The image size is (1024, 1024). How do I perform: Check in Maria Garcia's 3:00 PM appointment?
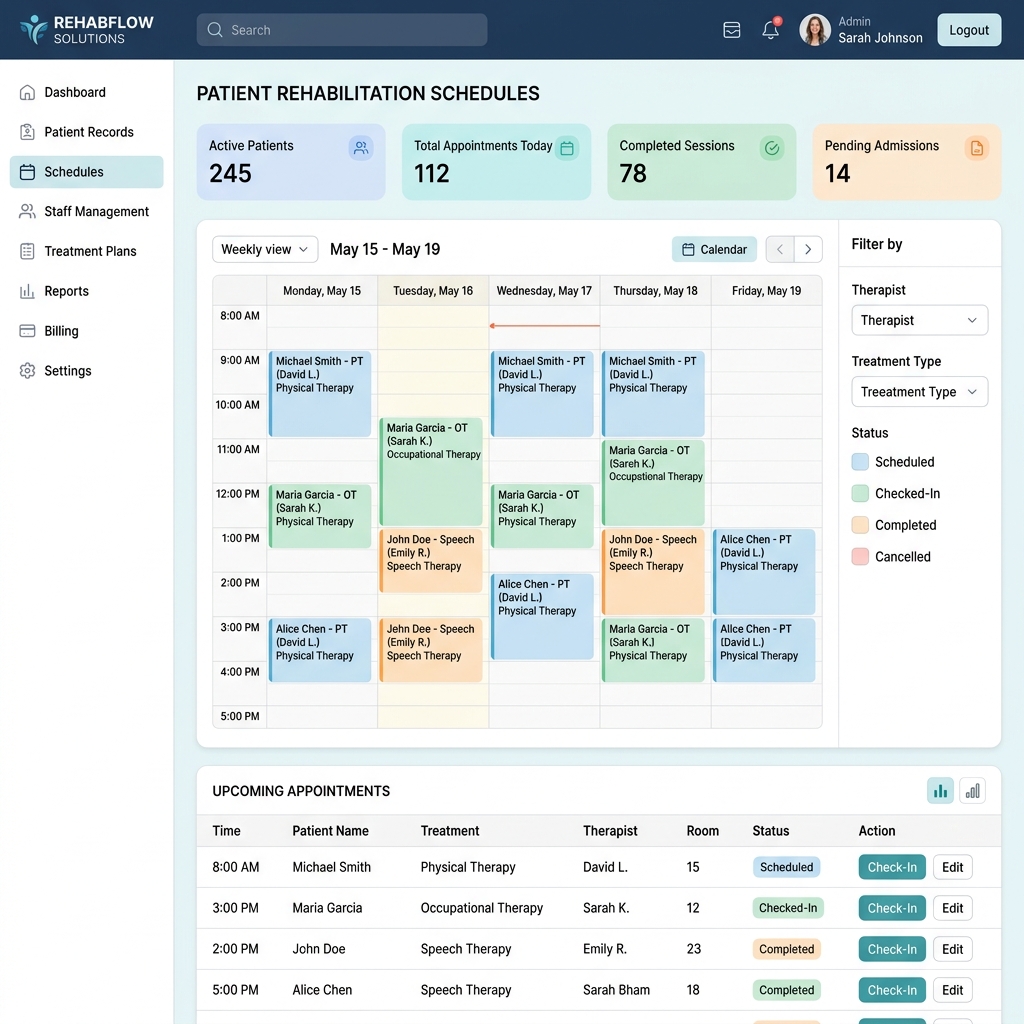click(x=891, y=908)
